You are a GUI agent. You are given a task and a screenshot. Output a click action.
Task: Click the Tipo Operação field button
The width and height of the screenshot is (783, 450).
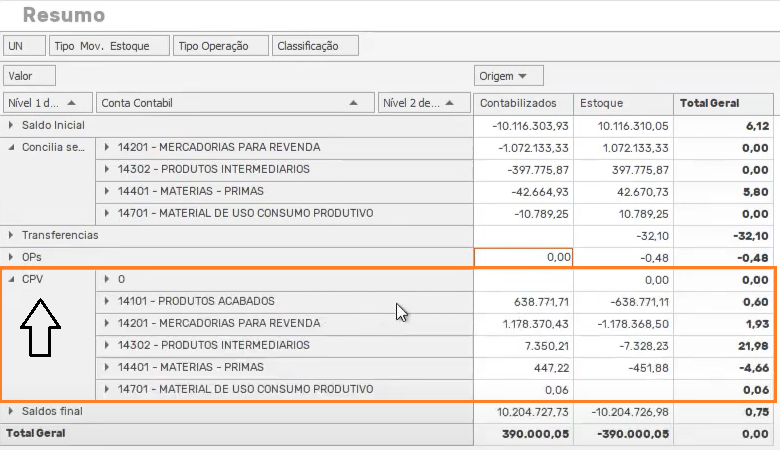click(221, 46)
